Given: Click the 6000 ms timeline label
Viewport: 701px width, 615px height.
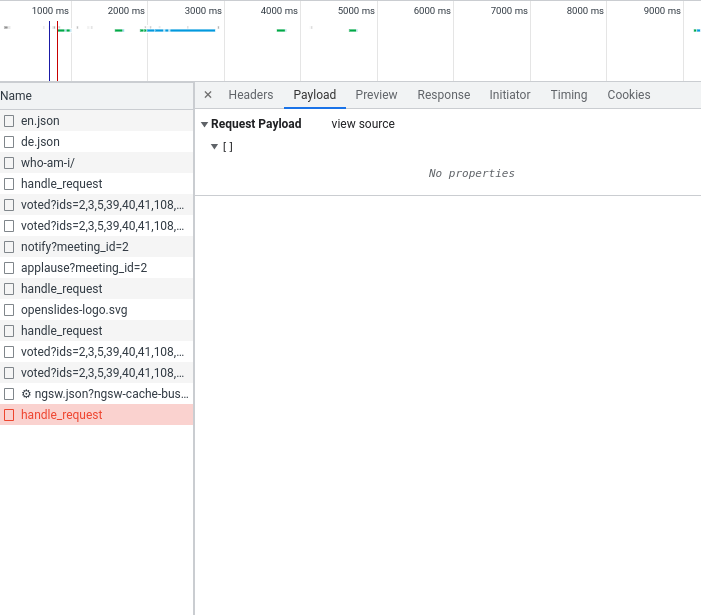Looking at the screenshot, I should [432, 11].
